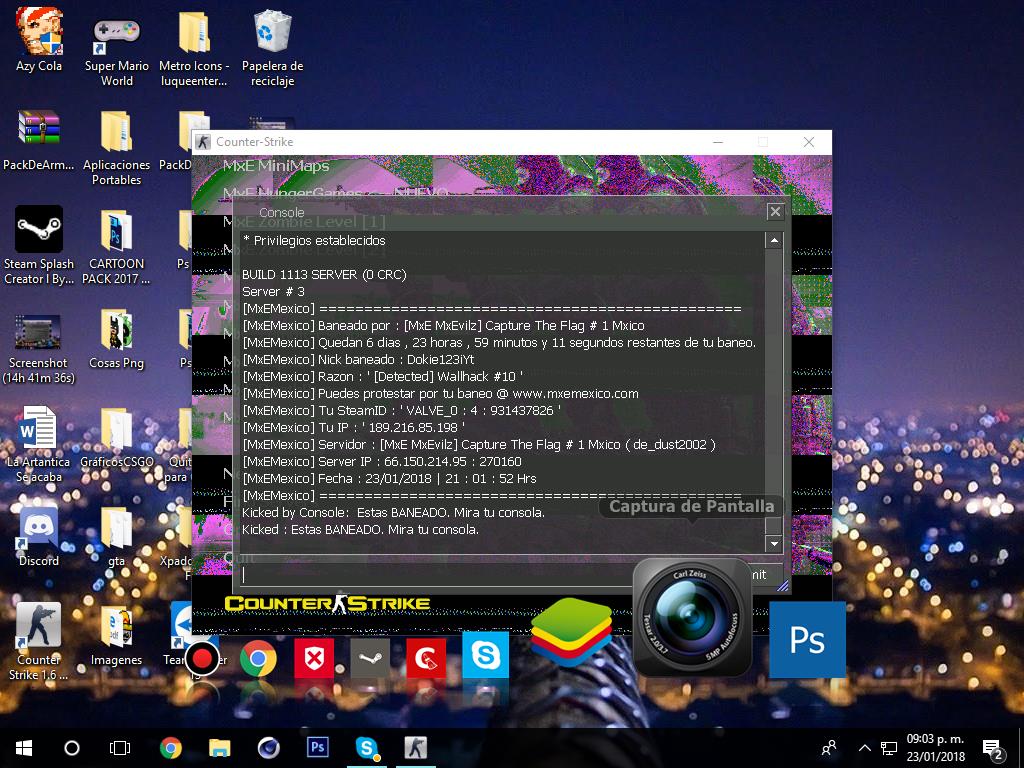1024x768 pixels.
Task: Launch the Steam Splash Creator shortcut
Action: coord(39,246)
